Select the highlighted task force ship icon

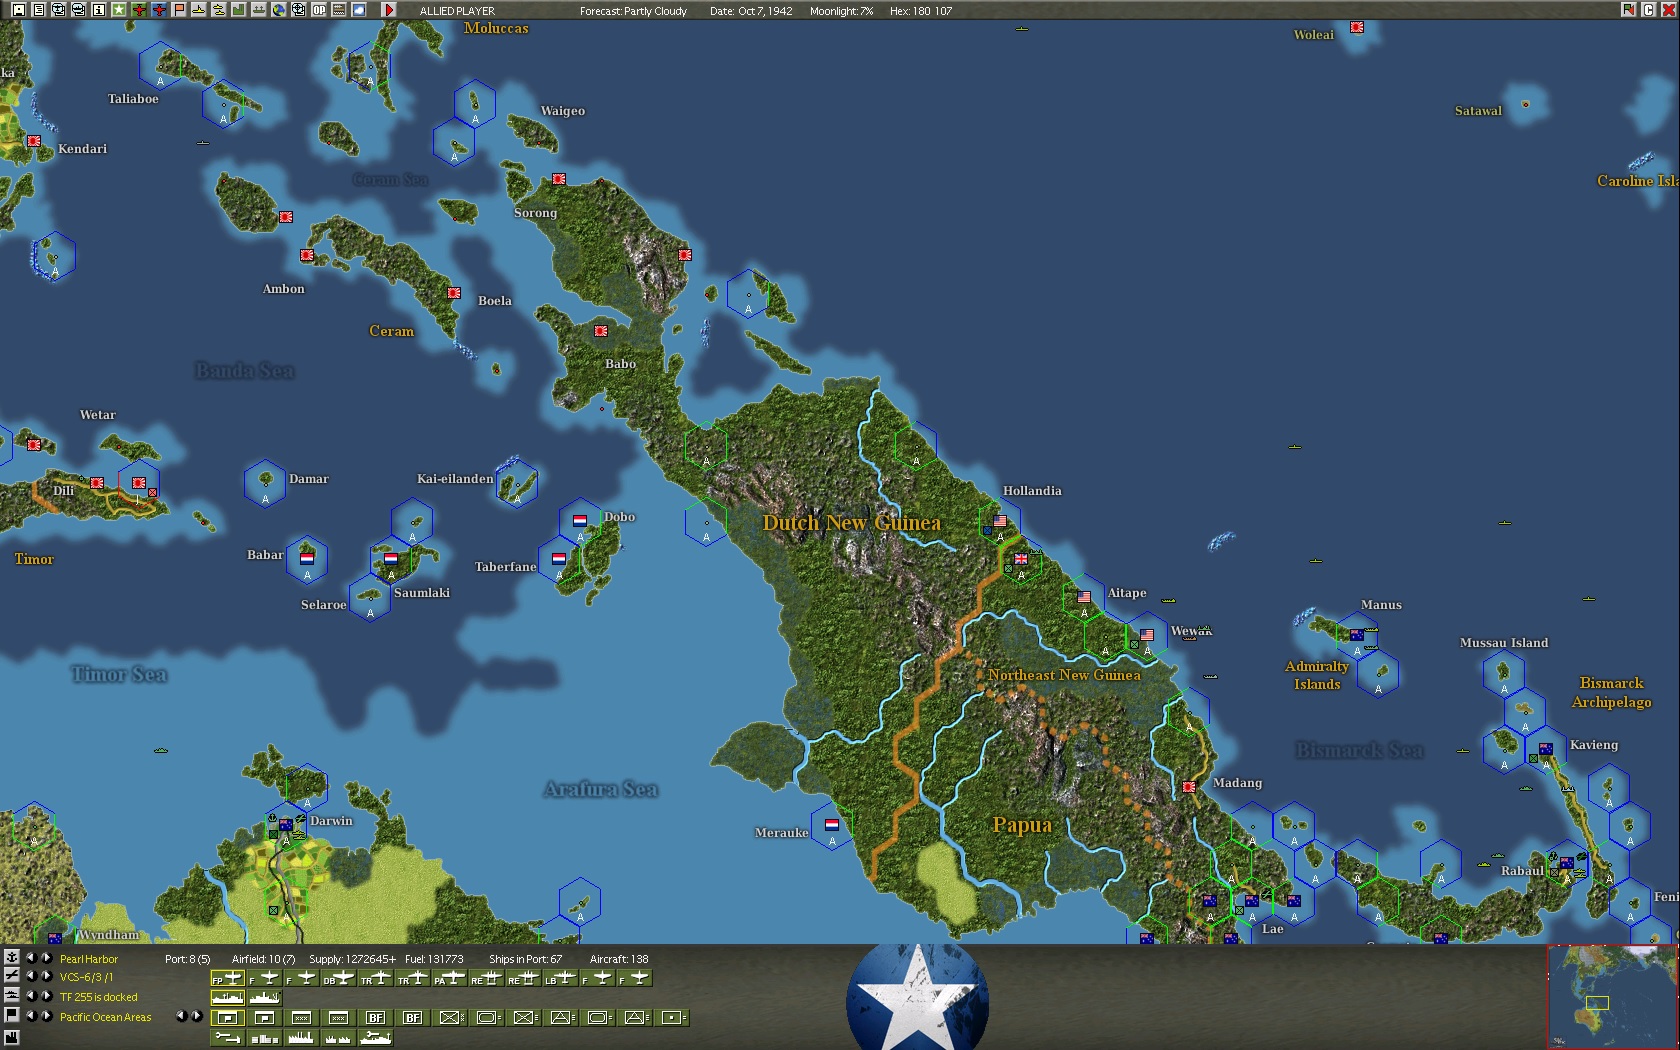tap(228, 997)
